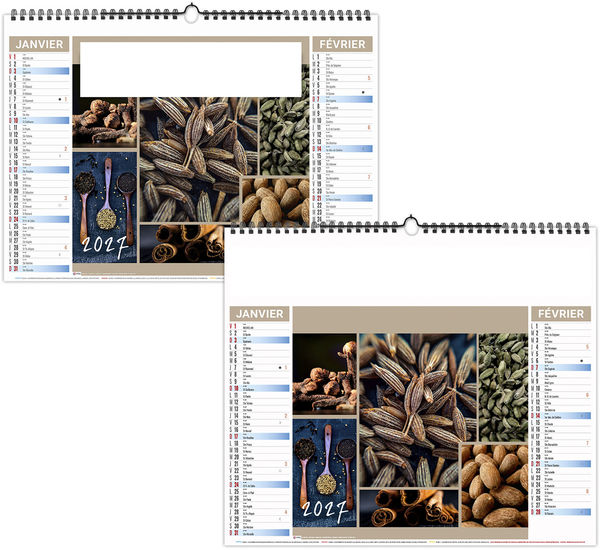Screen dimensions: 600x550
Task: Click the hanging hook loop of top-left calendar
Action: coord(191,13)
